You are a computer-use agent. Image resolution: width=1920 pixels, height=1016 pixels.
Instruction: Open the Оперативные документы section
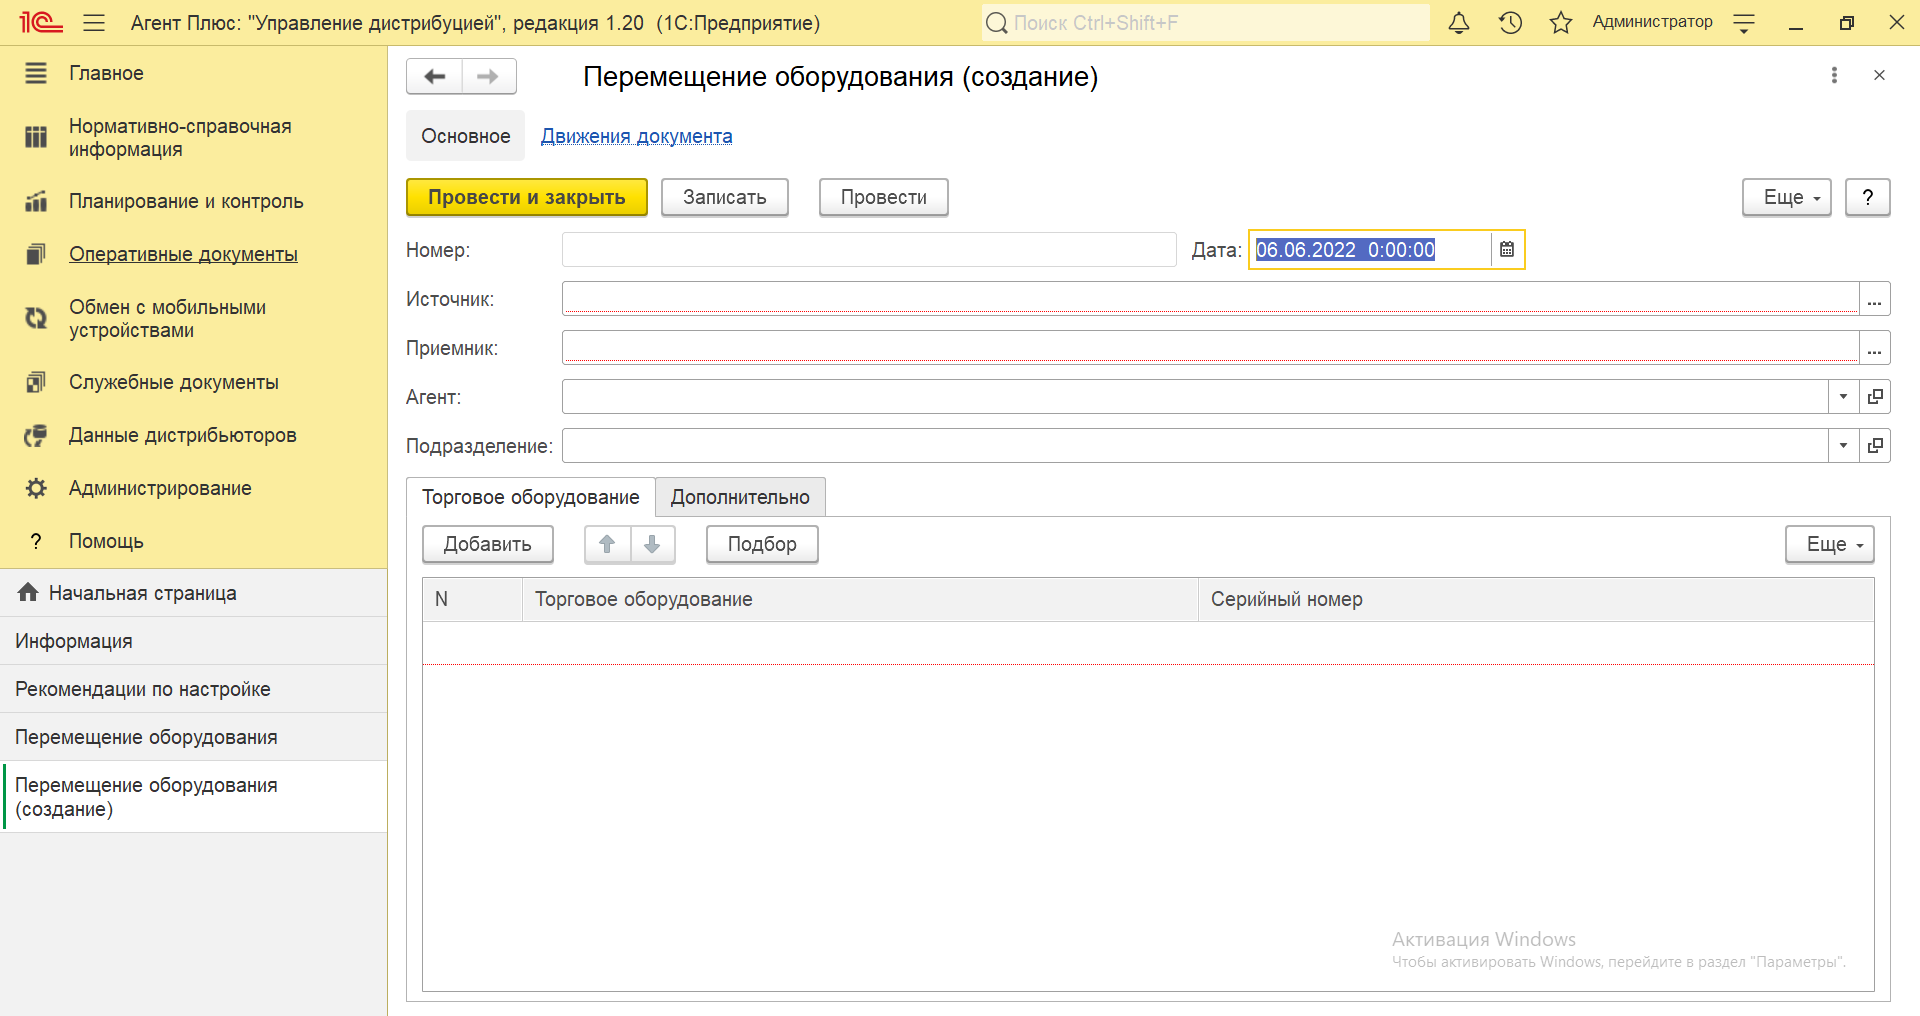coord(183,254)
